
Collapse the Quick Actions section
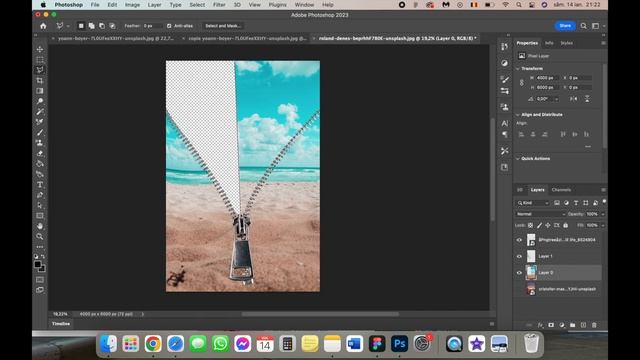pos(518,158)
